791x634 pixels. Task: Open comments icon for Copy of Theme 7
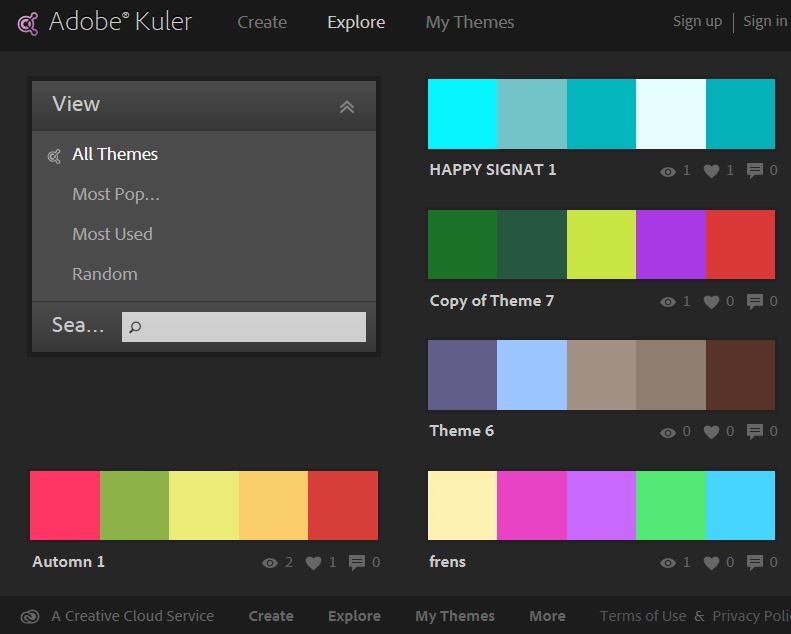point(755,301)
